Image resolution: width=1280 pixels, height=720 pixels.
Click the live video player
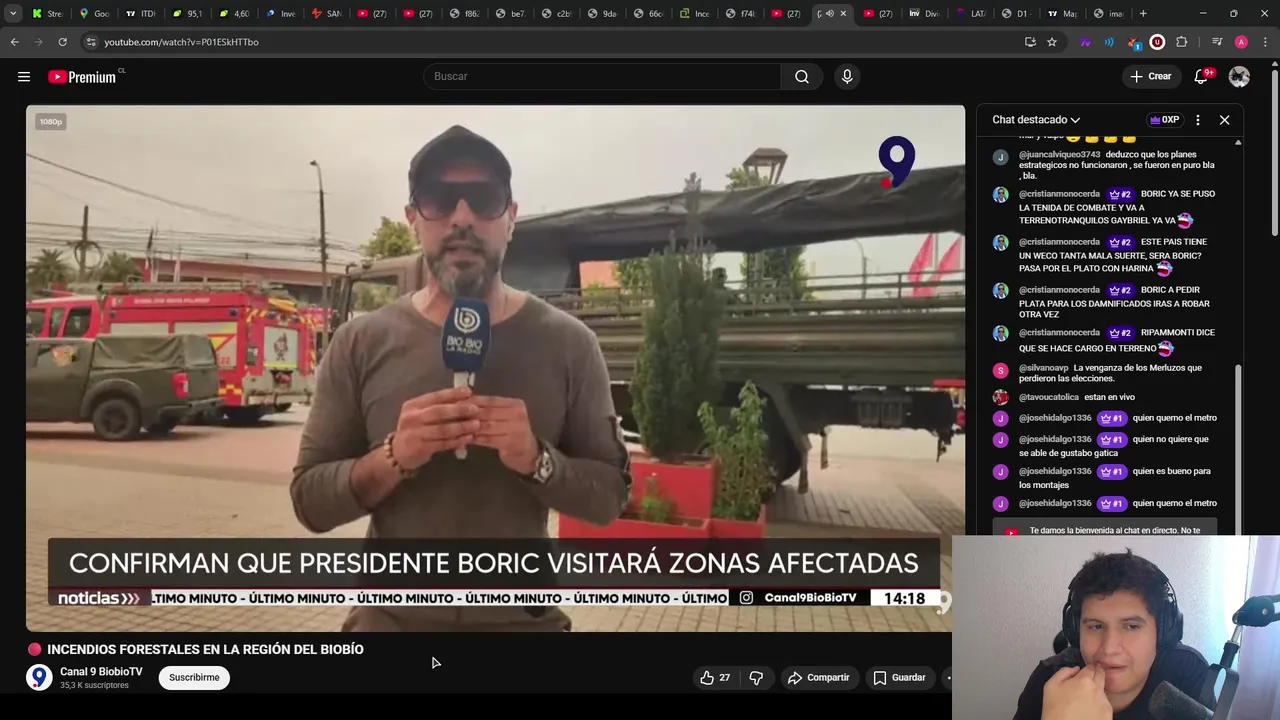click(x=495, y=368)
